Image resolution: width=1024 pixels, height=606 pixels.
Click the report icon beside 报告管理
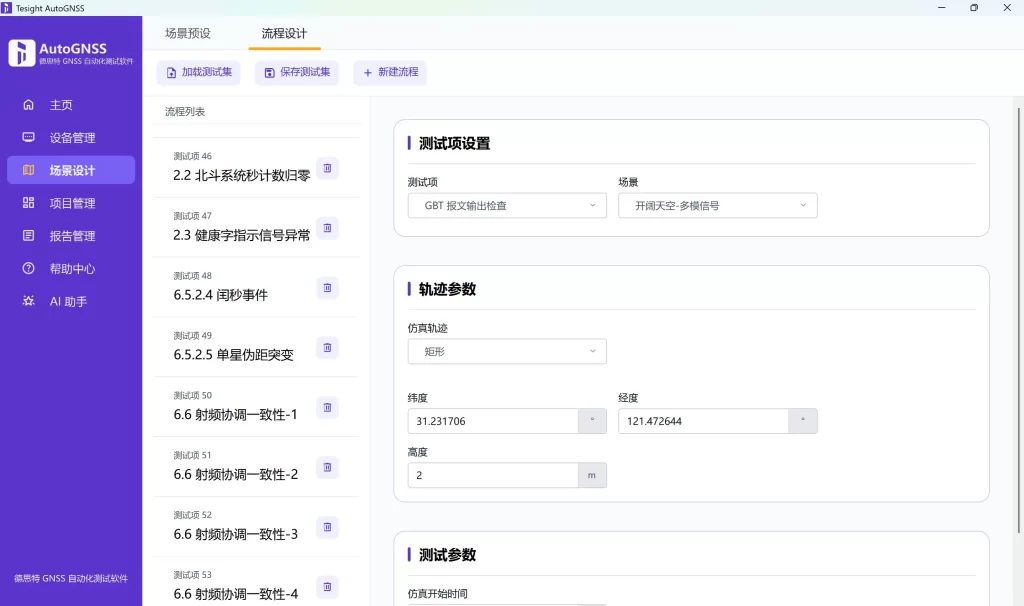pyautogui.click(x=28, y=235)
